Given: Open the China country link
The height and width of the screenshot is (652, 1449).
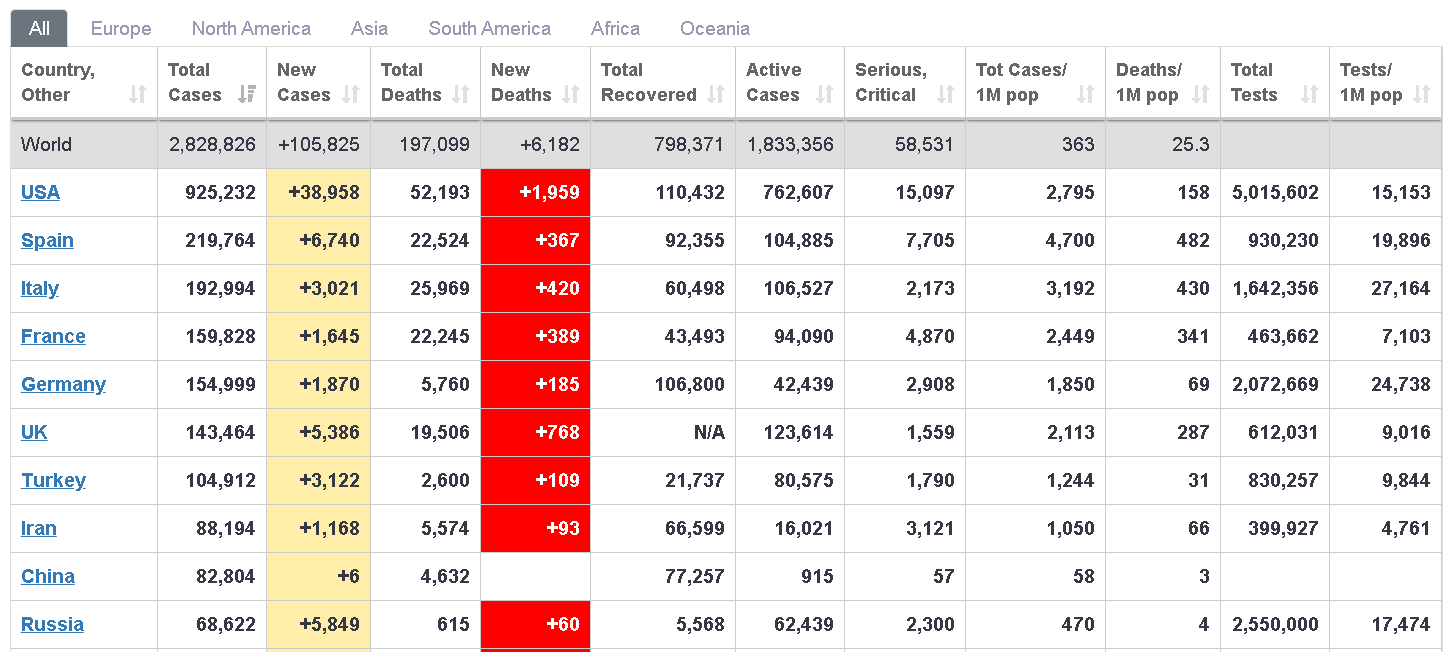Looking at the screenshot, I should [x=48, y=576].
